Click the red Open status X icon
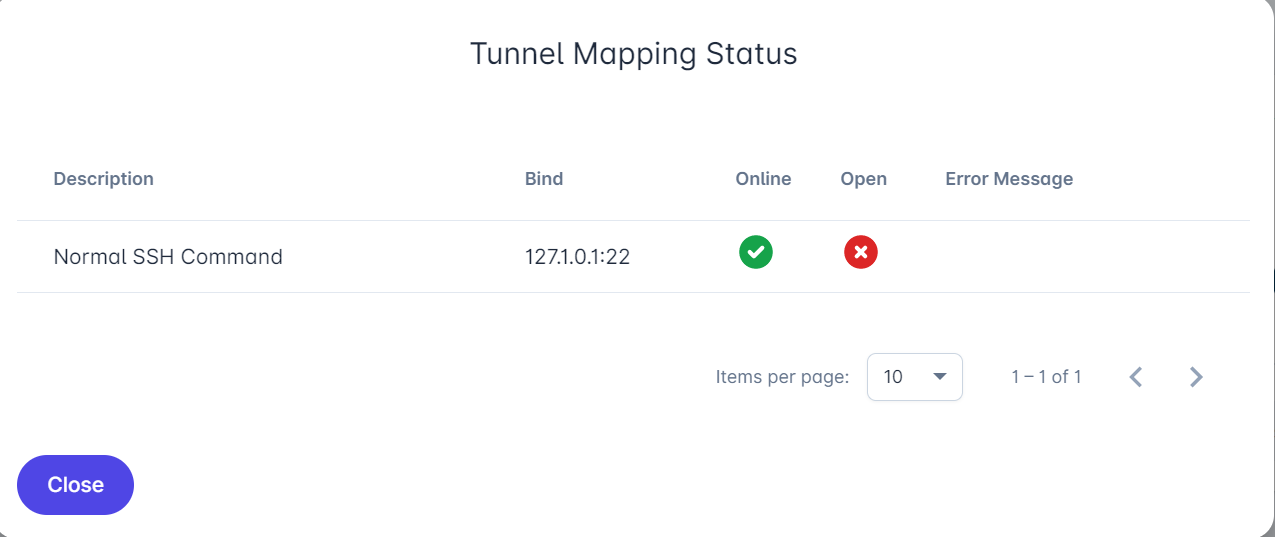This screenshot has height=537, width=1275. [860, 252]
